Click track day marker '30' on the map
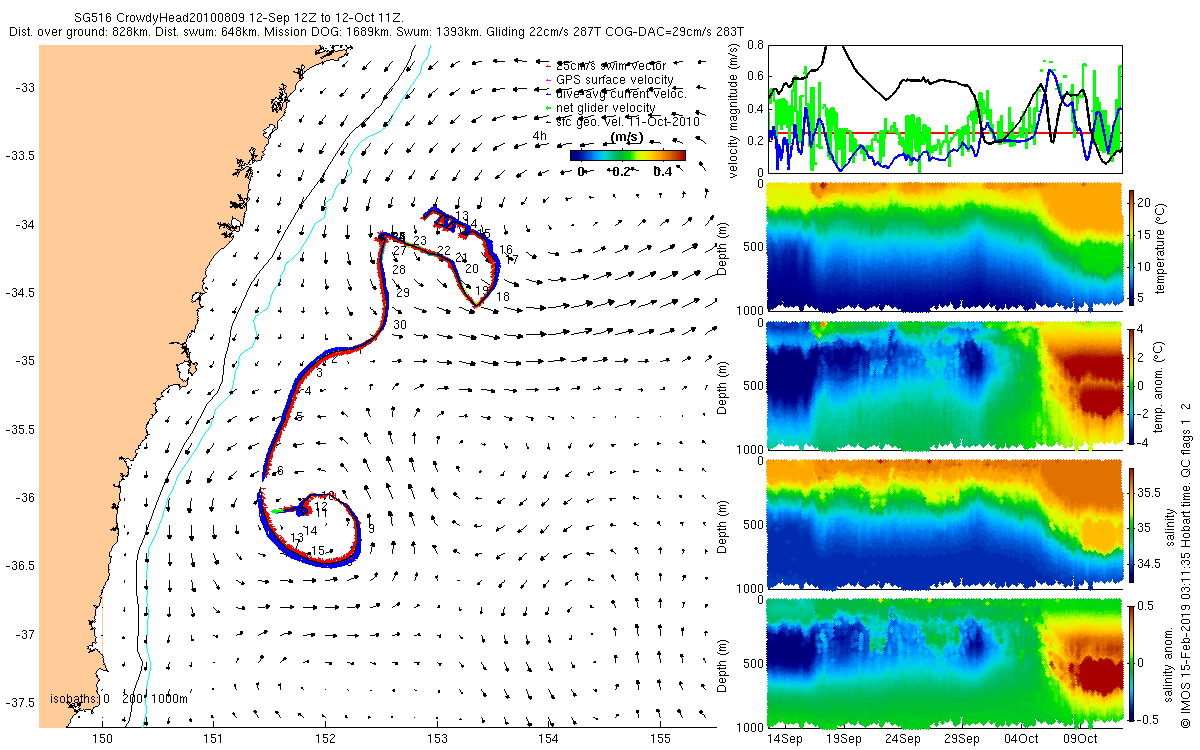The image size is (1200, 750). [399, 325]
